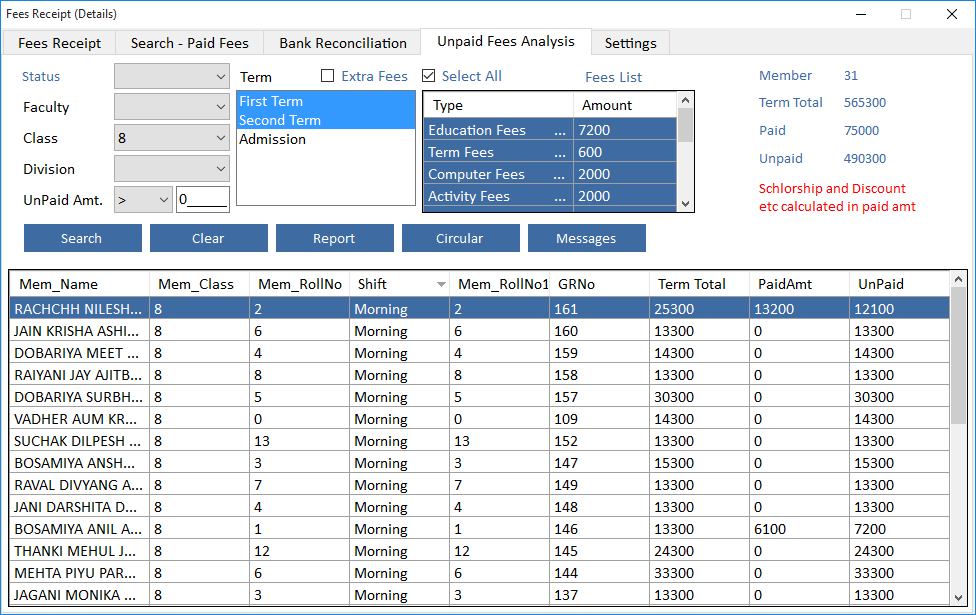This screenshot has width=976, height=615.
Task: Select the JAGANI MONIKA row
Action: (480, 594)
